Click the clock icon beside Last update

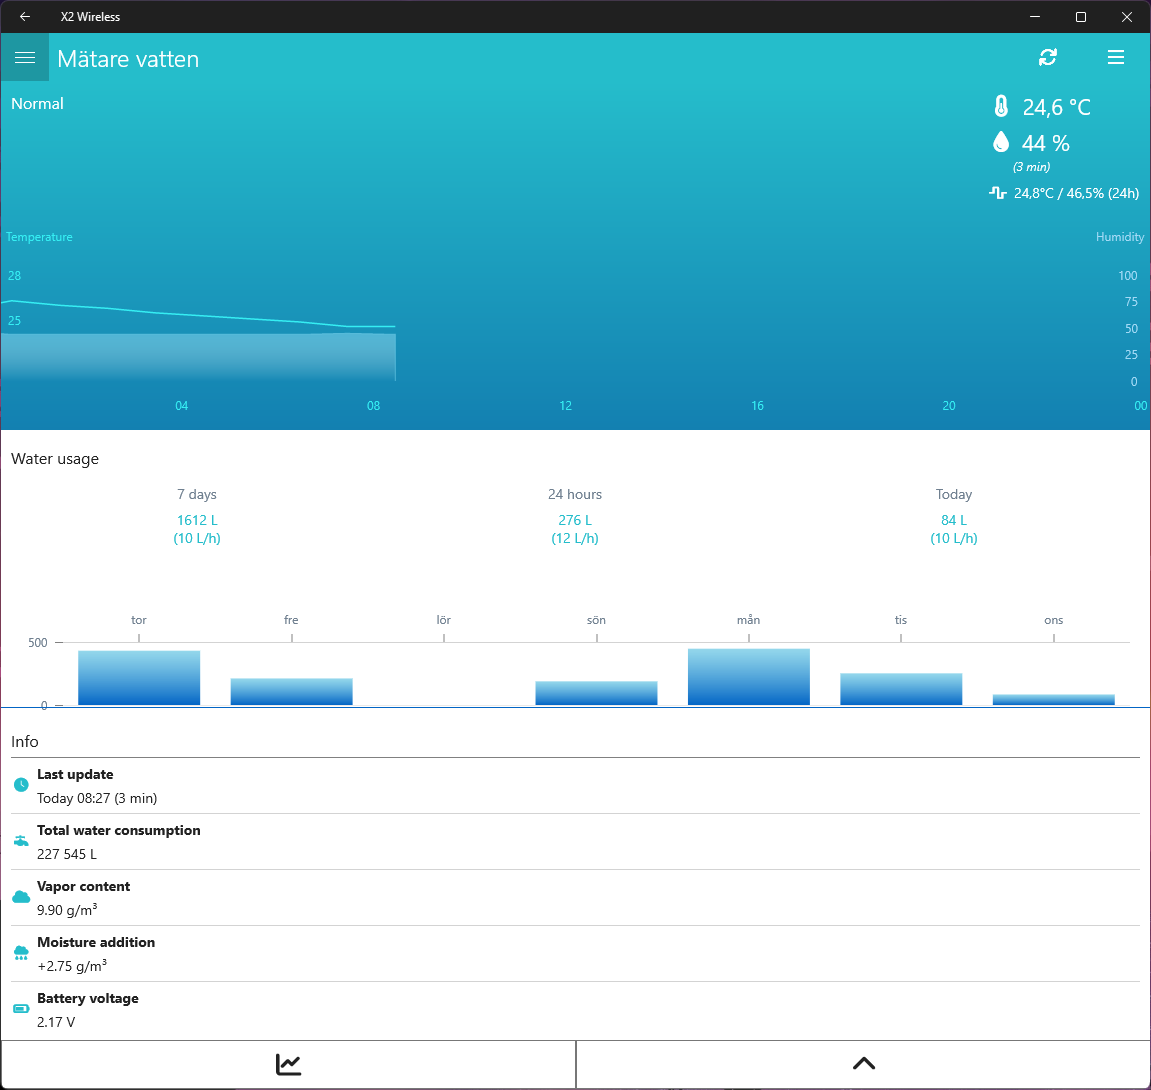[21, 785]
